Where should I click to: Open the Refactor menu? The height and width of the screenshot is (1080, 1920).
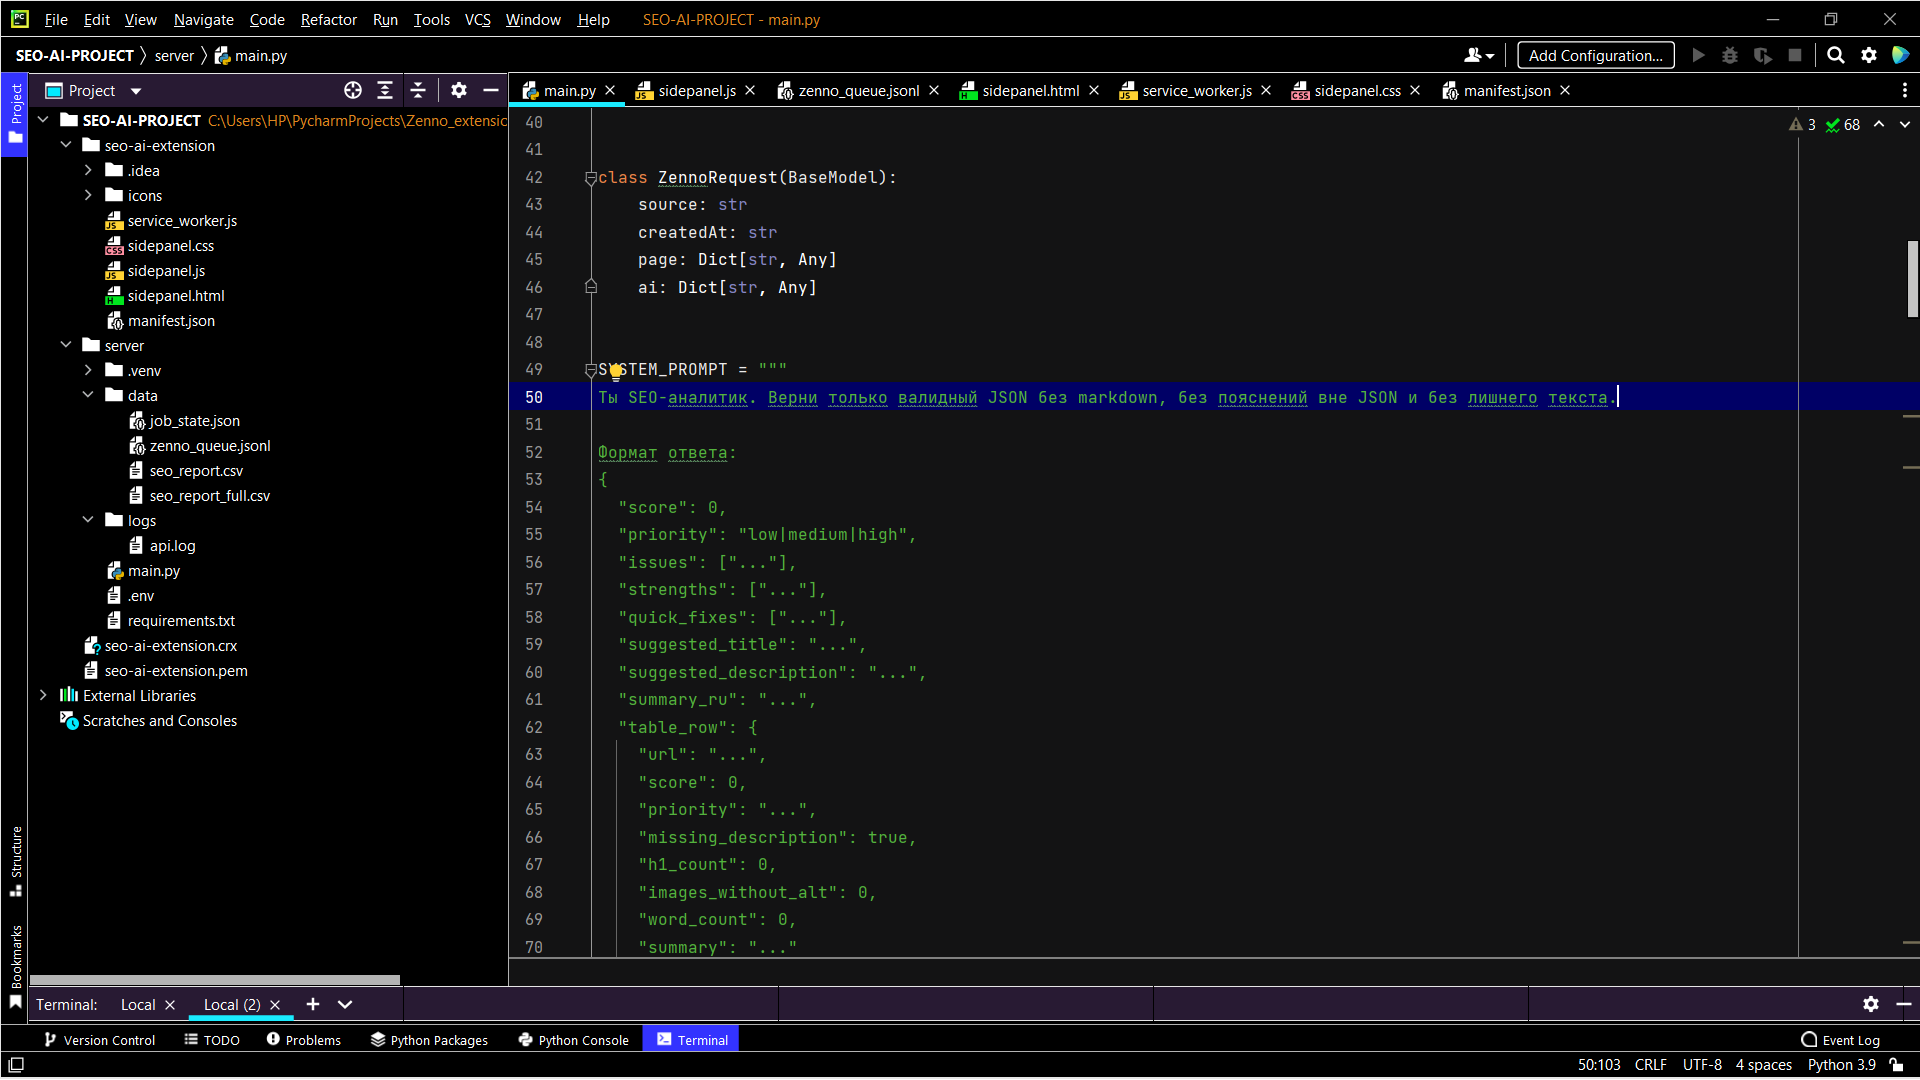[328, 19]
